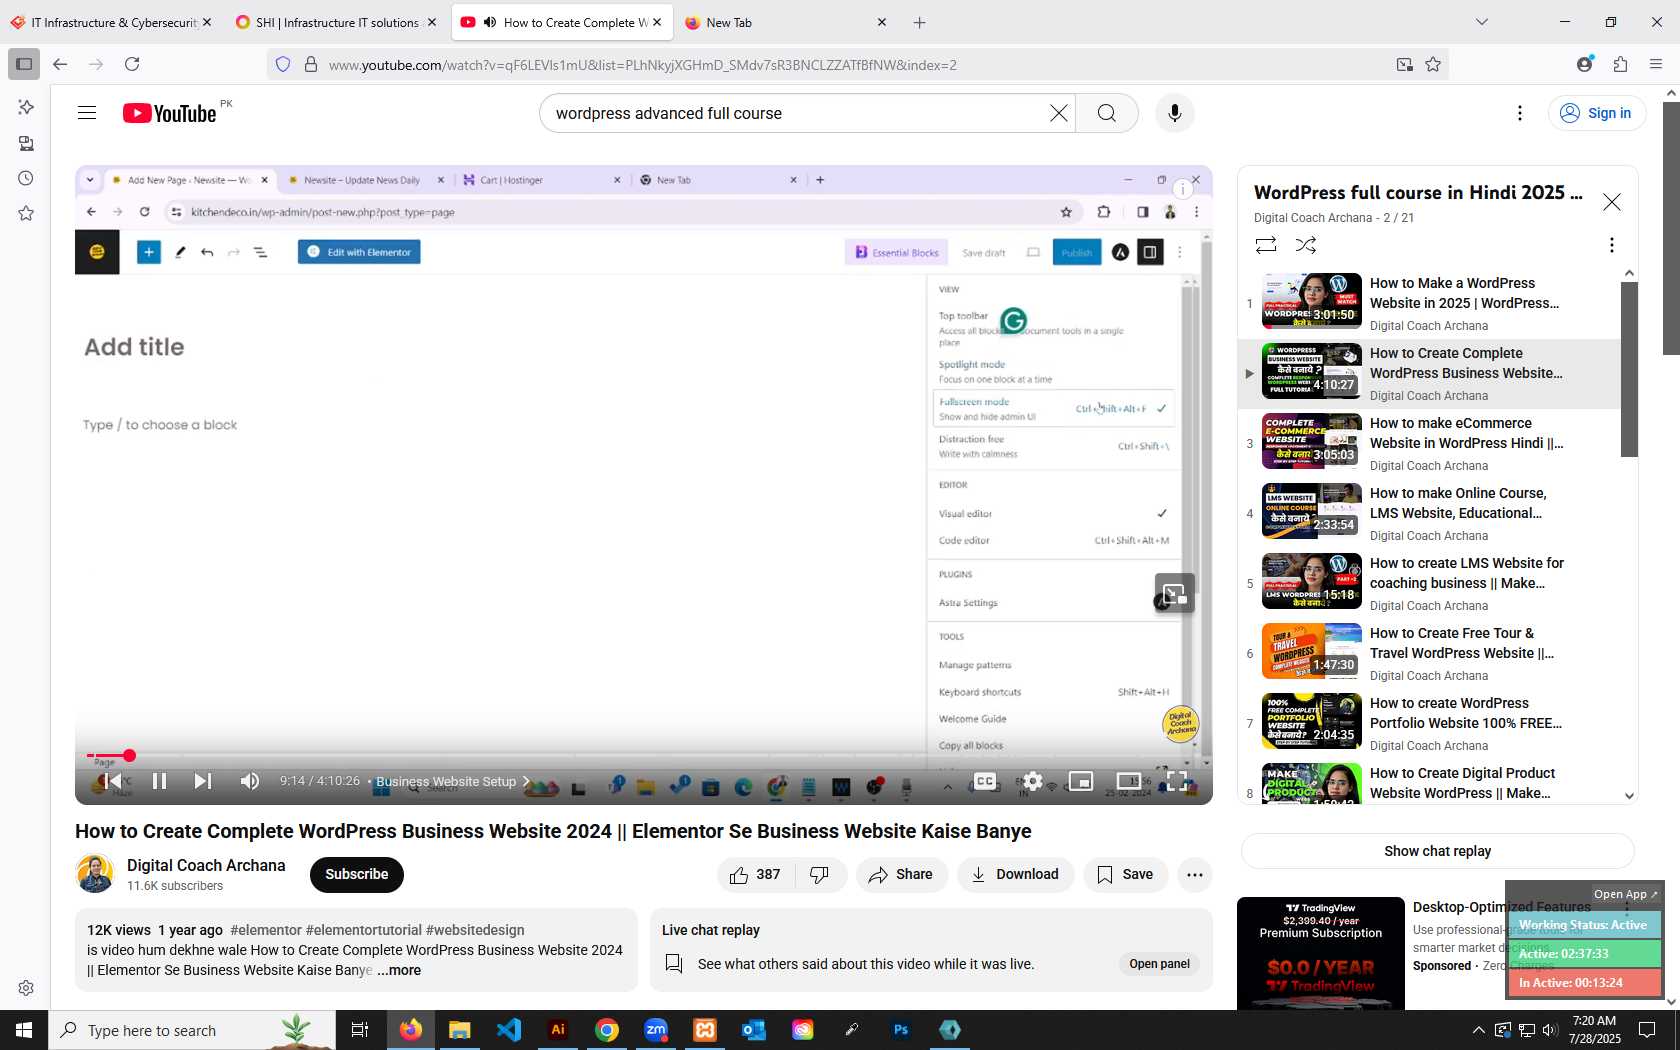Open bookmarks from sidebar star icon
The image size is (1680, 1050).
(x=26, y=213)
